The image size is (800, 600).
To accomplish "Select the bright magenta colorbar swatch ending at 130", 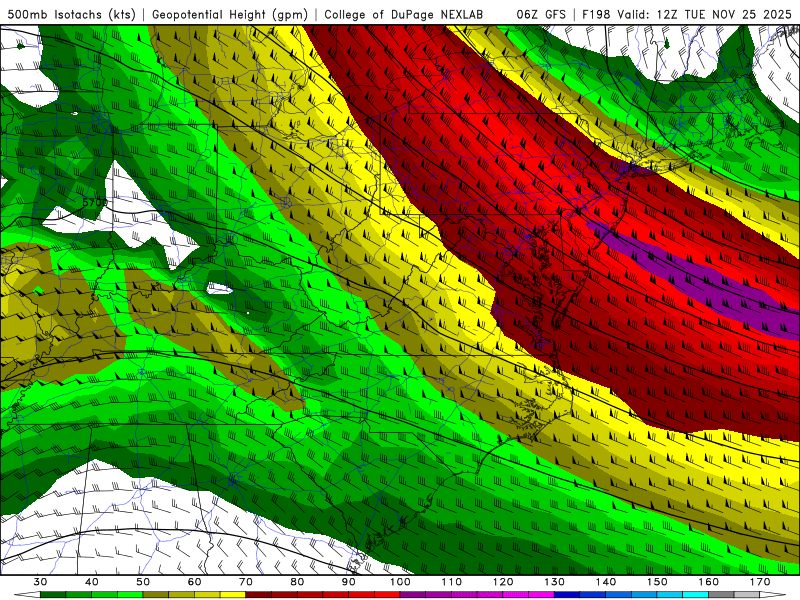I will point(541,594).
